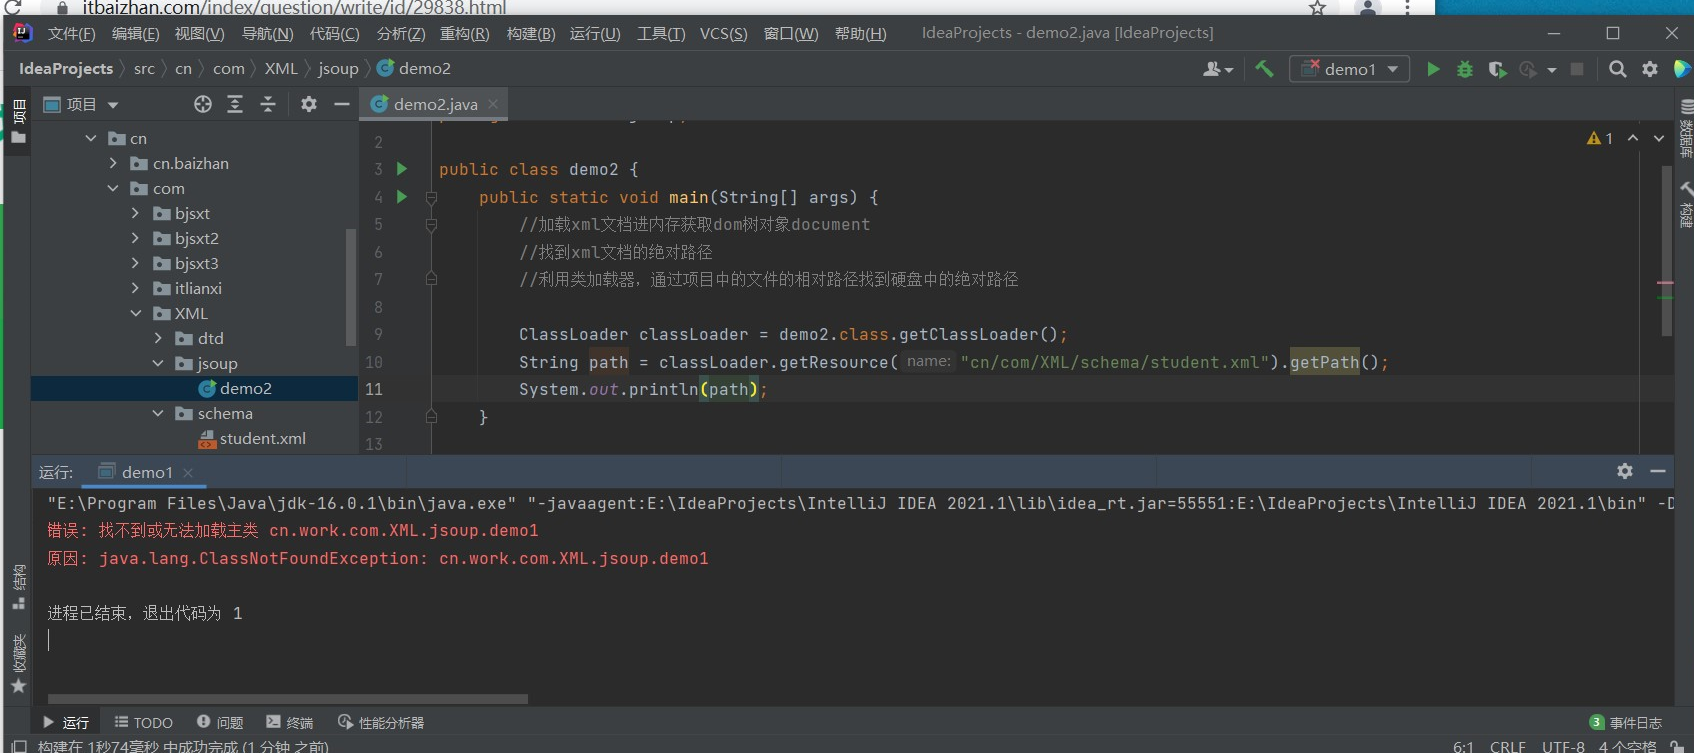The width and height of the screenshot is (1694, 753).
Task: Open the 文件(F) menu
Action: [71, 33]
